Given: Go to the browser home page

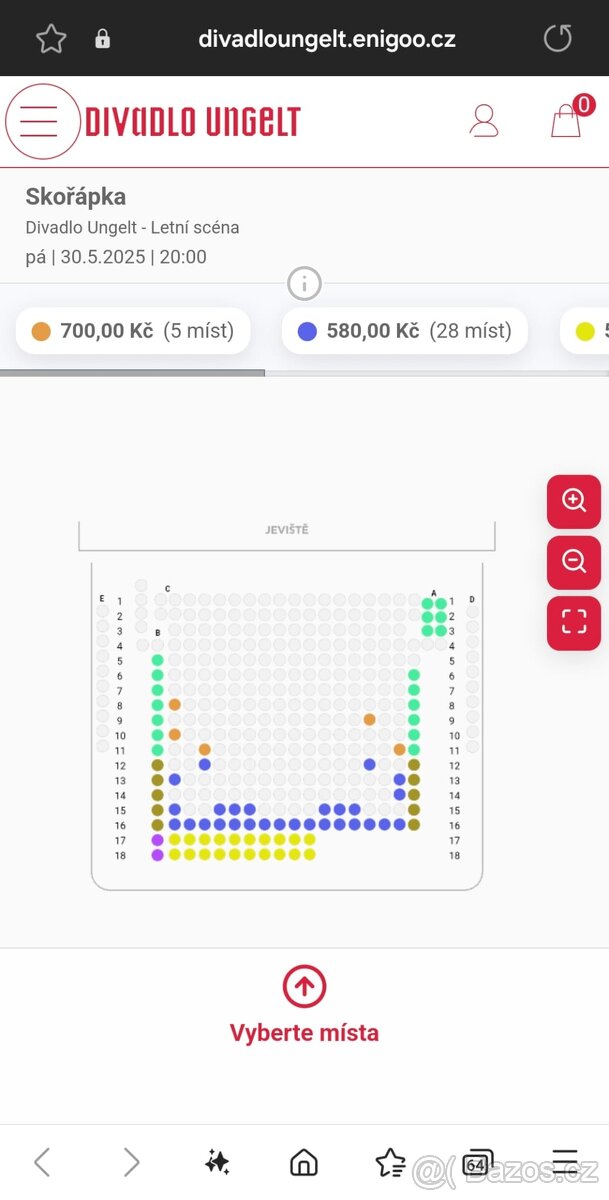Looking at the screenshot, I should 303,1162.
